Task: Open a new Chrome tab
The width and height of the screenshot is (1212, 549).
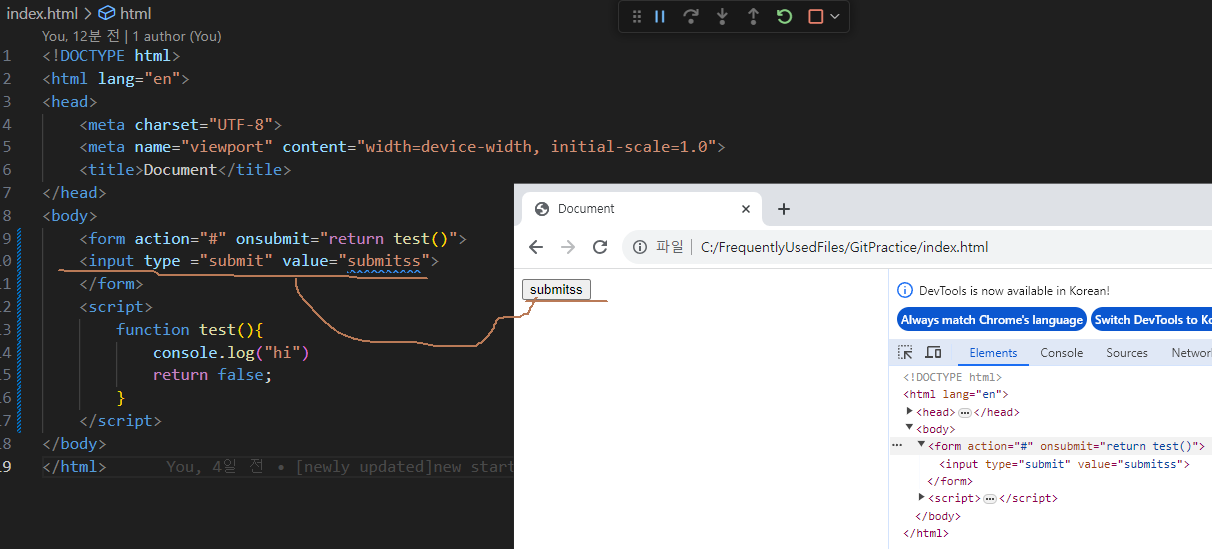Action: pos(784,209)
